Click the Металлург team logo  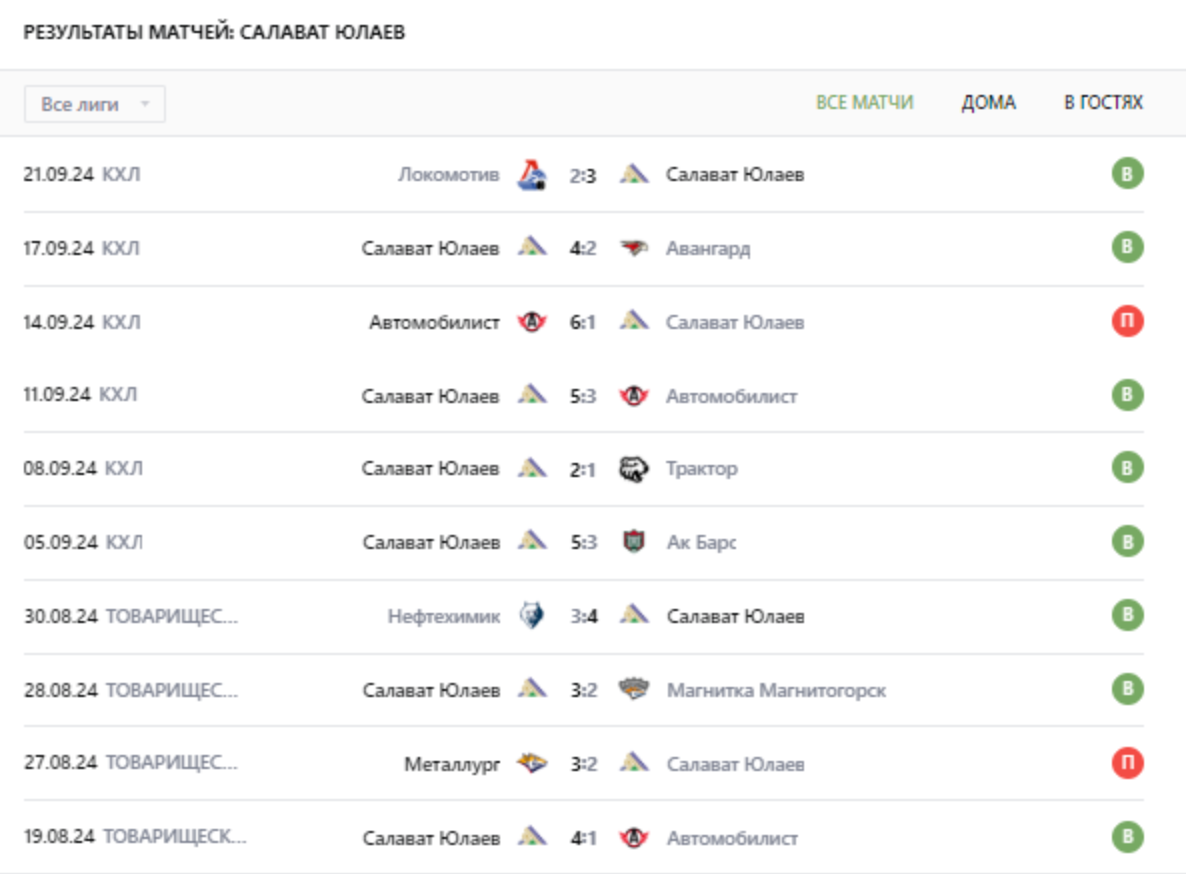click(x=532, y=764)
